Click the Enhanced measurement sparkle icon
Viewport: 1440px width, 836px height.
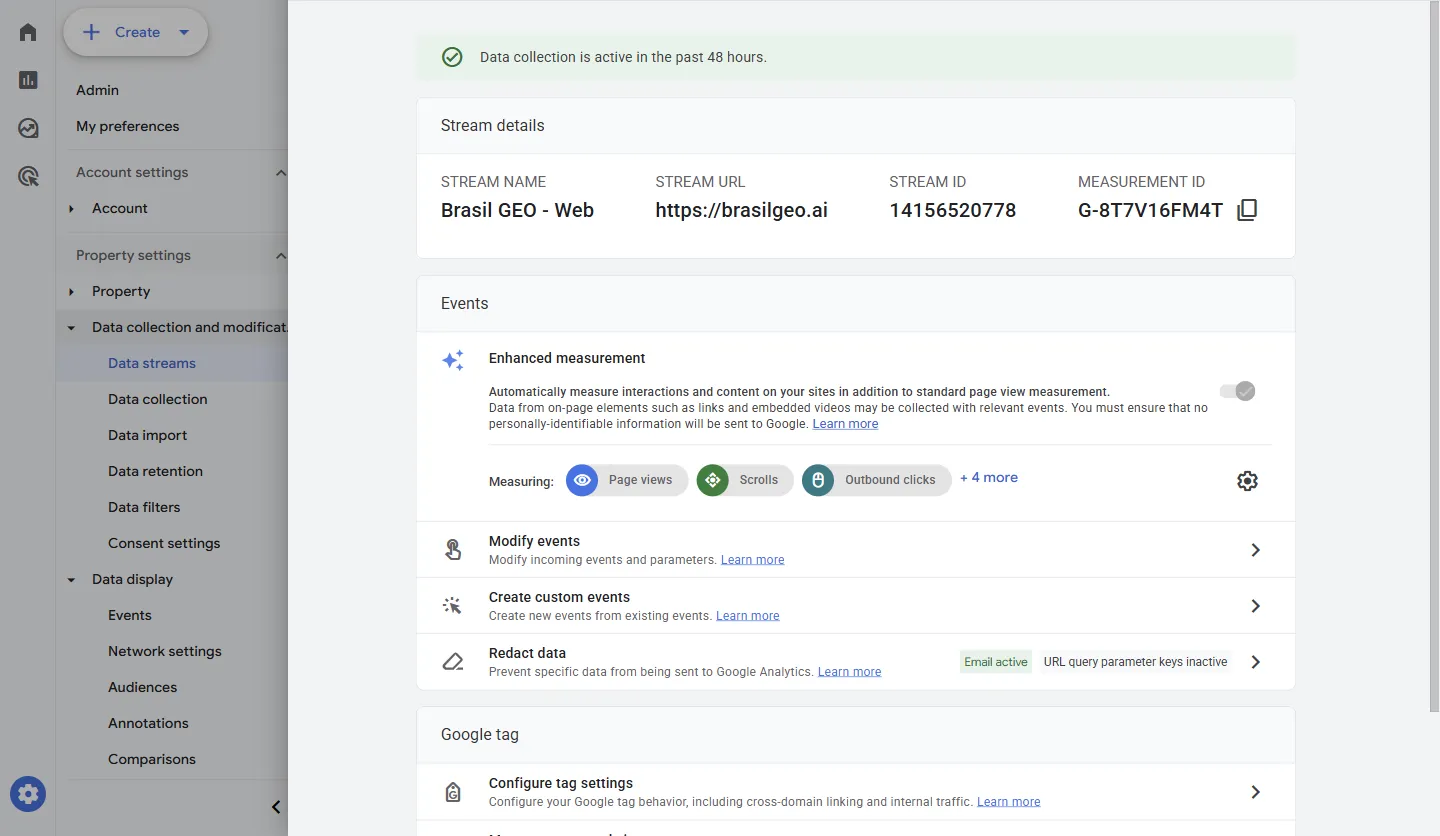453,360
